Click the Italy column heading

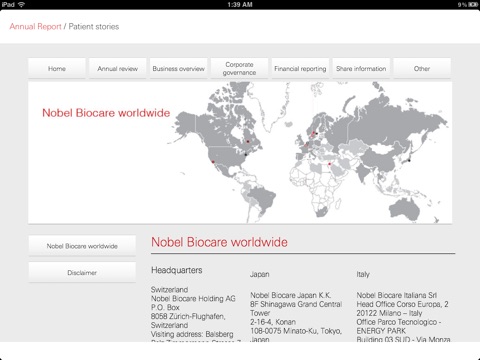click(363, 274)
